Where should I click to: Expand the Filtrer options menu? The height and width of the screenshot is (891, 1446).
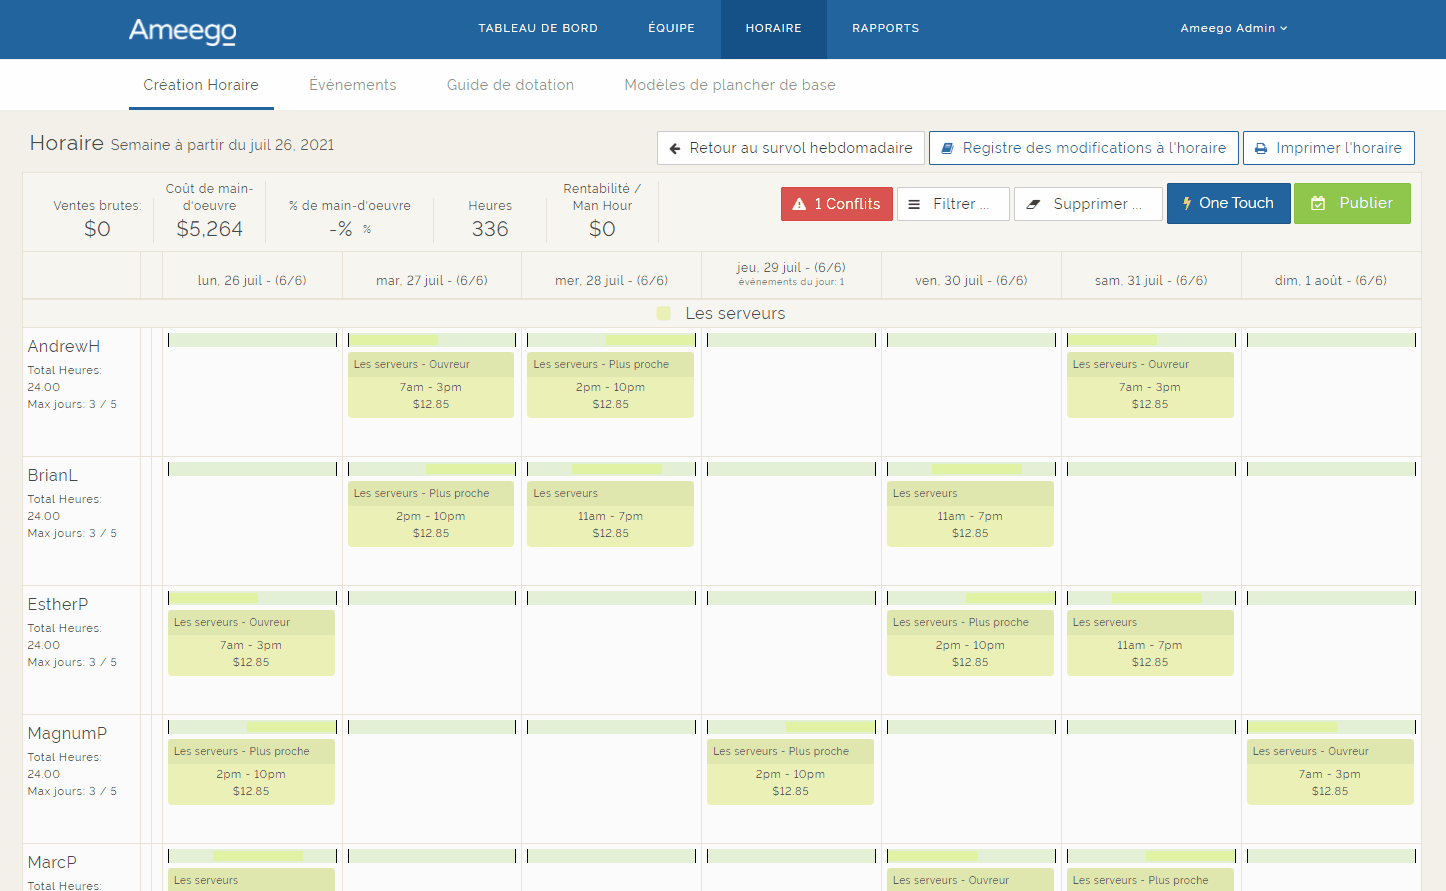[x=952, y=204]
